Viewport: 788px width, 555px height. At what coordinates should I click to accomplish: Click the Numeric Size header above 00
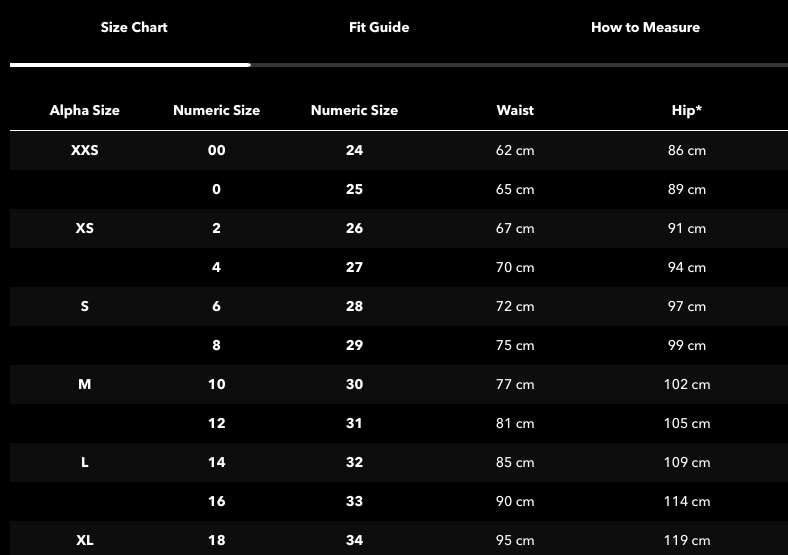216,110
